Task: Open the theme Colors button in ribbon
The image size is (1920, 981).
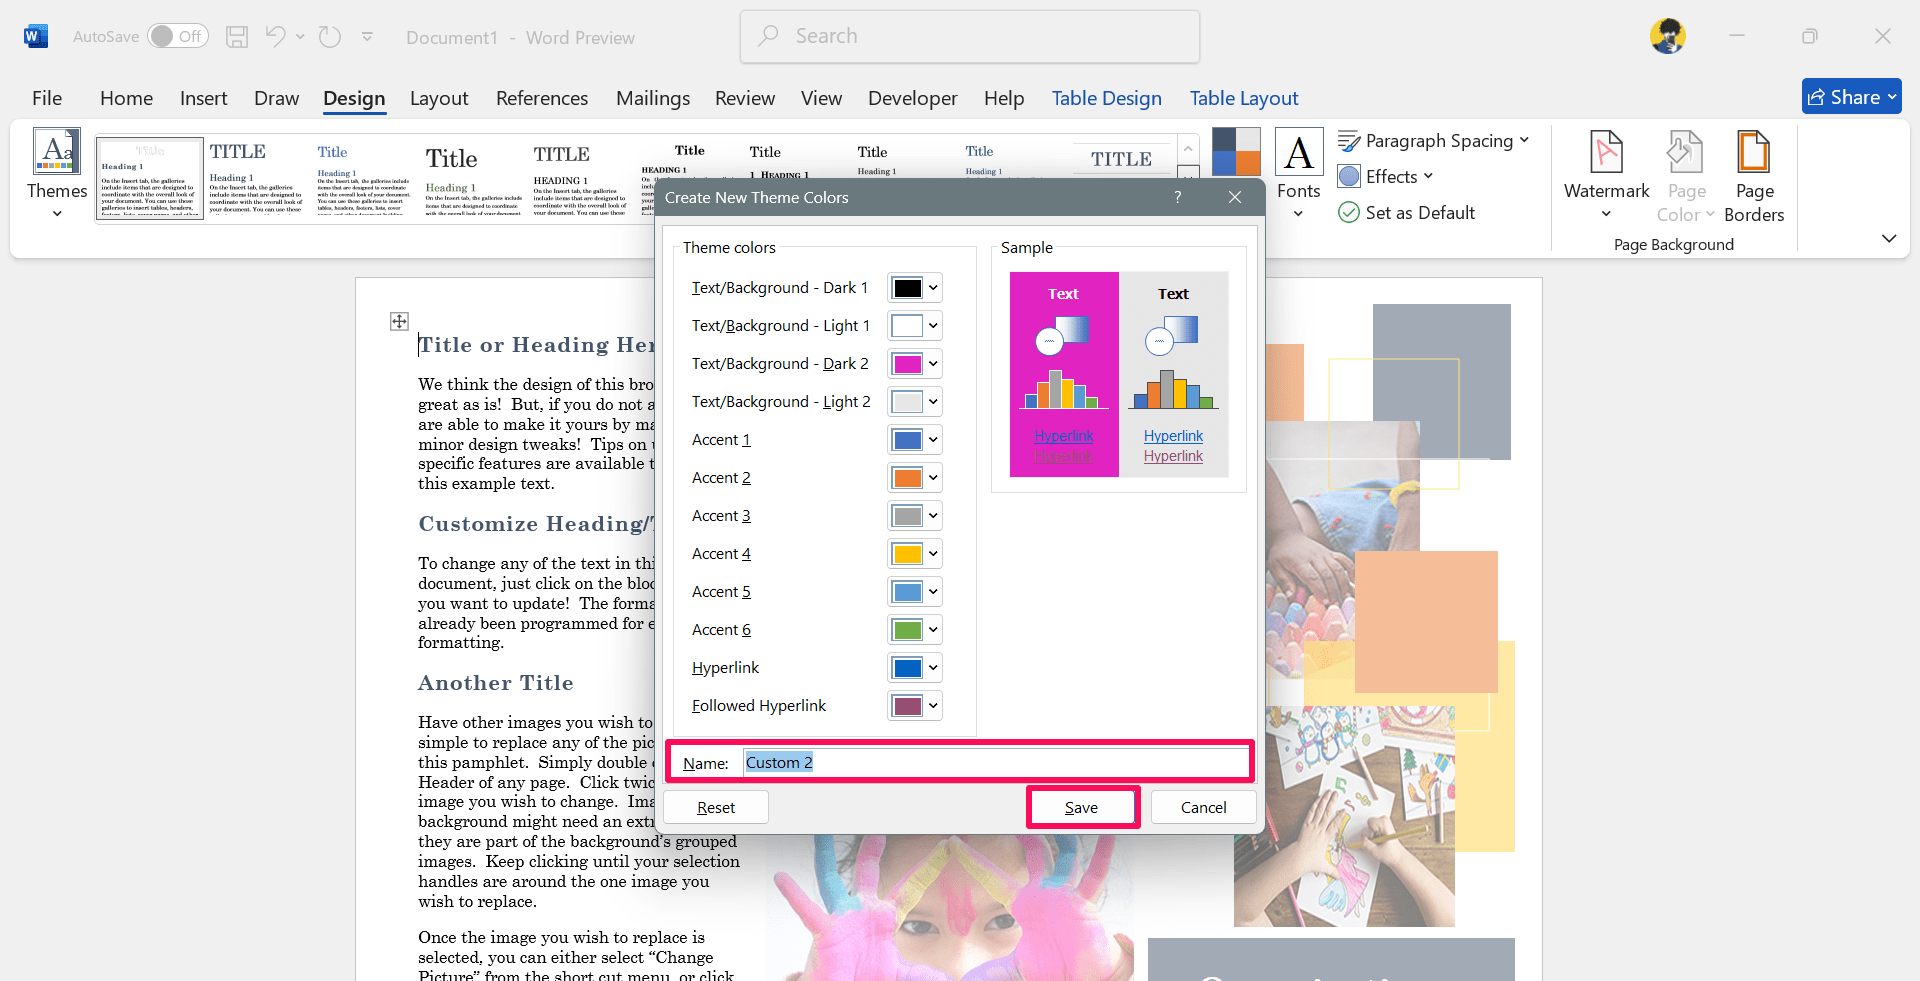Action: tap(1236, 152)
